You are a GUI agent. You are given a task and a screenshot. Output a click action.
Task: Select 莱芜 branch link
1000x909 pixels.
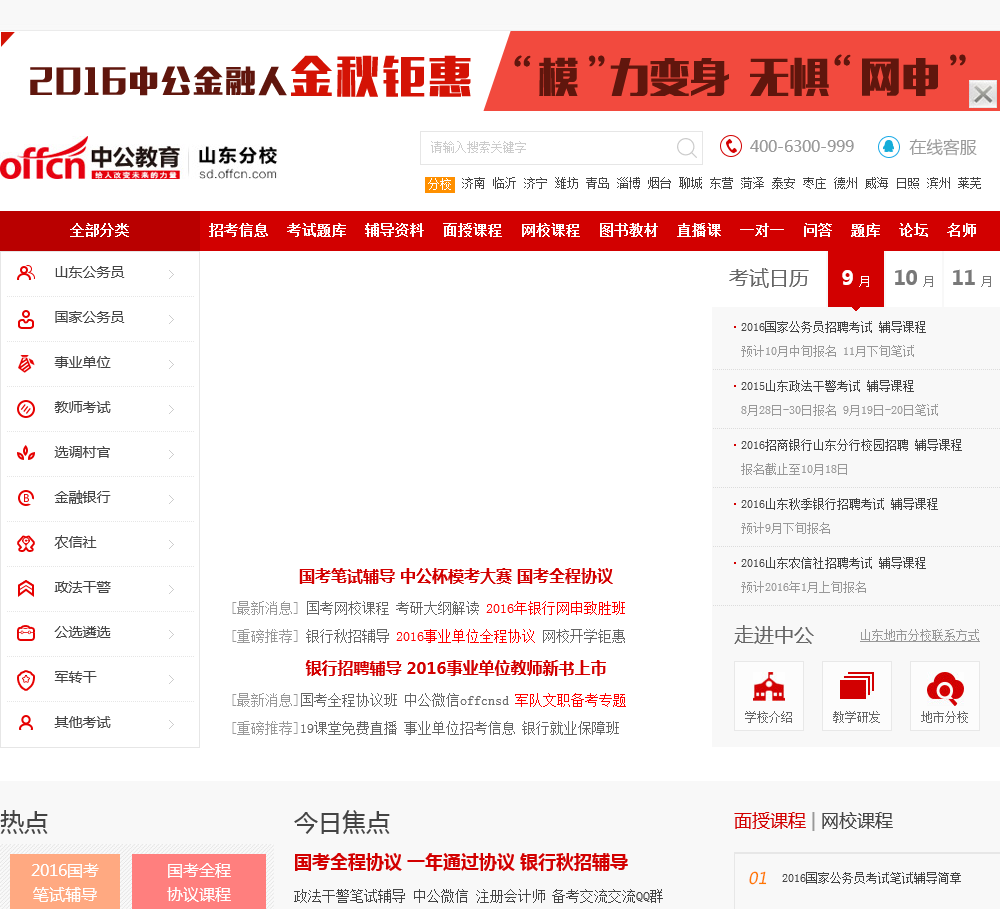969,184
